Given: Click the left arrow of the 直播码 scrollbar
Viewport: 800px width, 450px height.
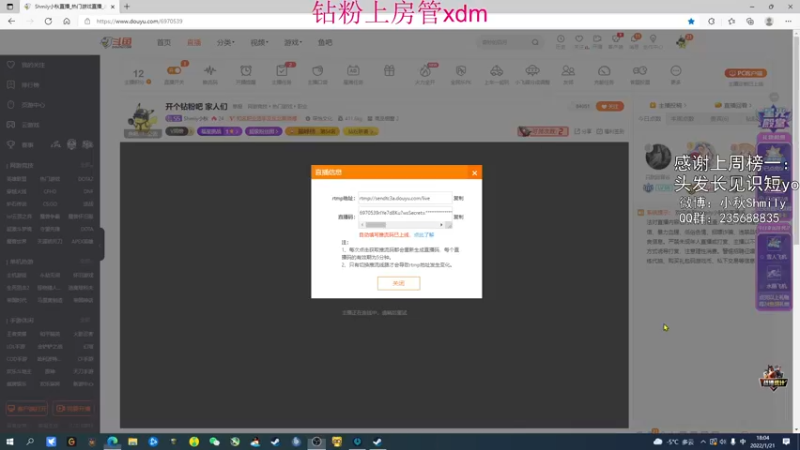Looking at the screenshot, I should pyautogui.click(x=362, y=225).
